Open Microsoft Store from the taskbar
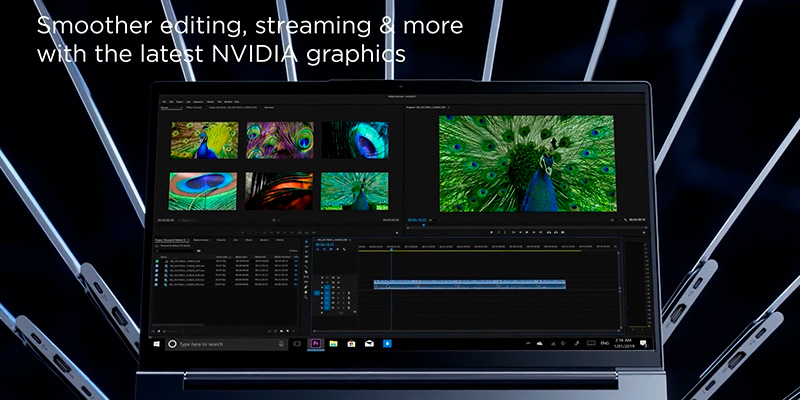The image size is (800, 400). [x=351, y=343]
